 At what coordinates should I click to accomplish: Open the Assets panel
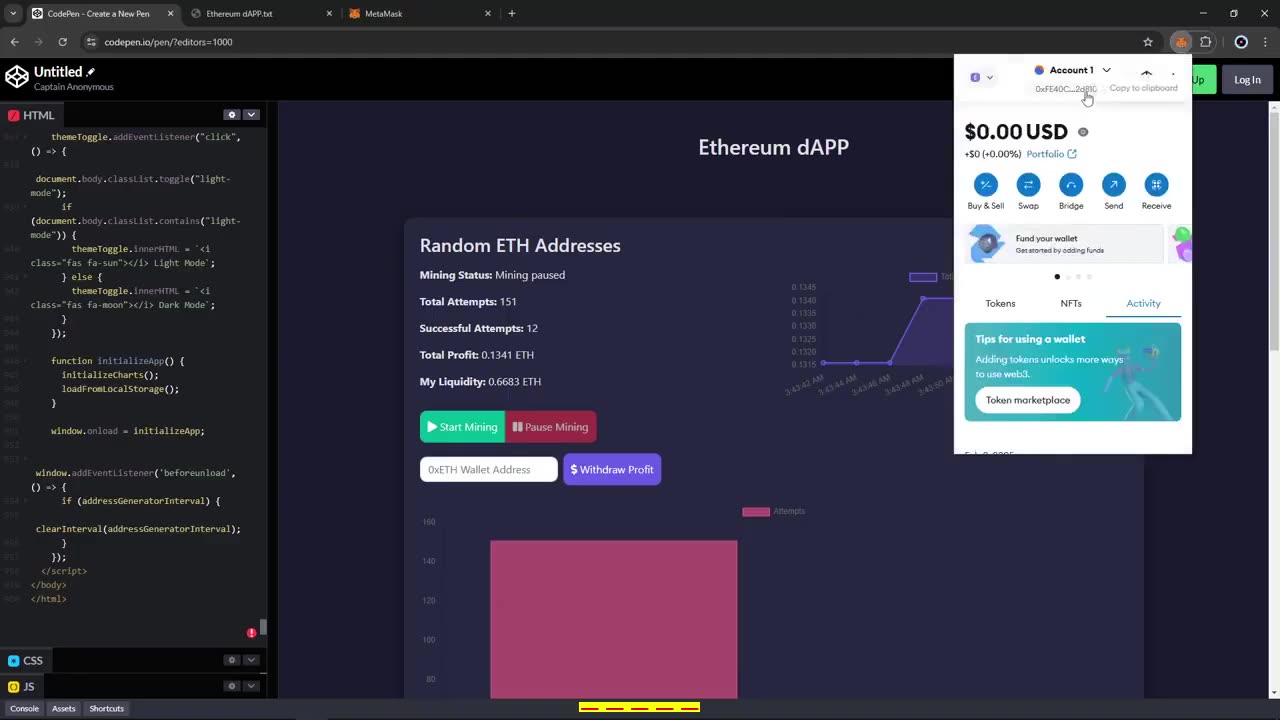(x=63, y=709)
